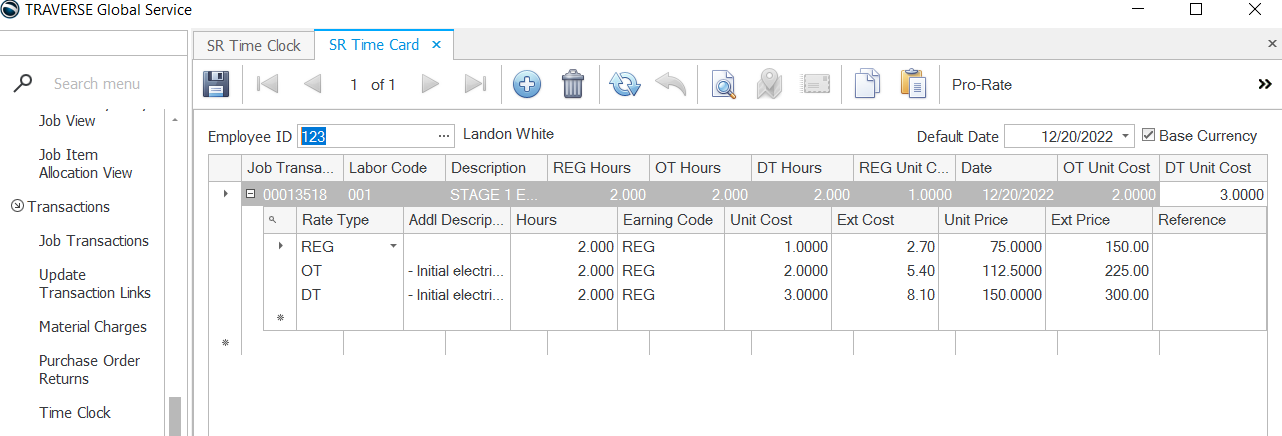This screenshot has height=436, width=1282.
Task: Open Employee ID lookup ellipsis
Action: click(x=445, y=135)
